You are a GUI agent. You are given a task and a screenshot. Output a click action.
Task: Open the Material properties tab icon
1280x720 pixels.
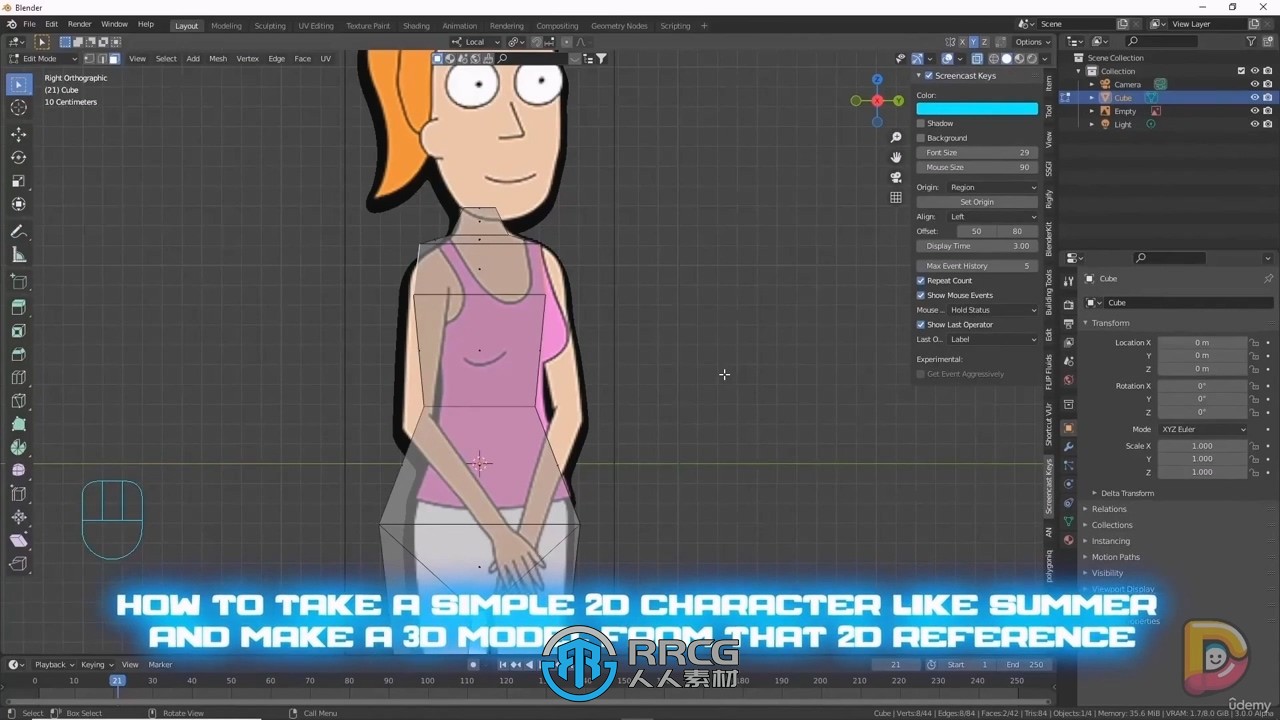pos(1068,541)
